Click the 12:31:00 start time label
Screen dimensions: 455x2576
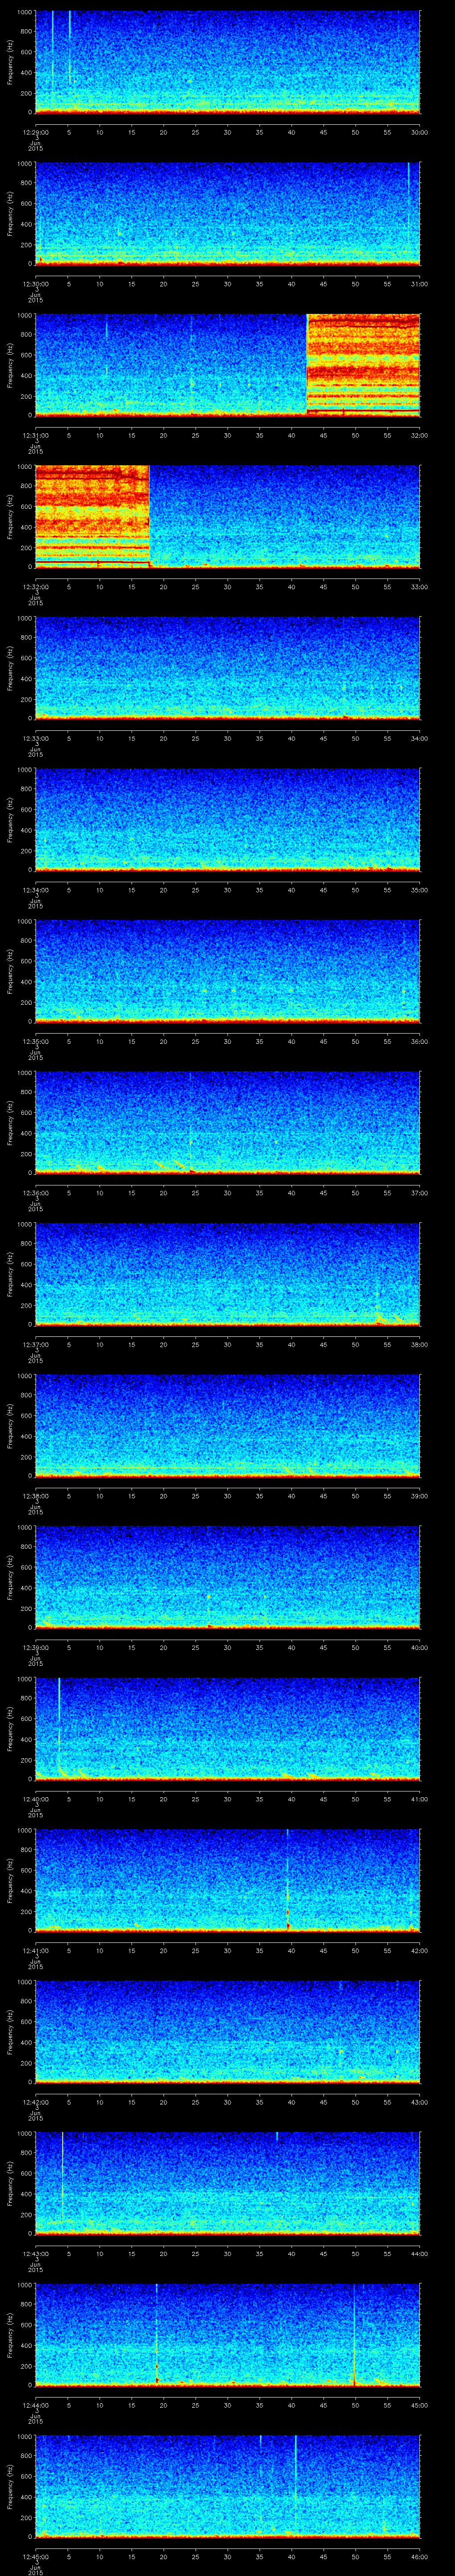tap(35, 435)
